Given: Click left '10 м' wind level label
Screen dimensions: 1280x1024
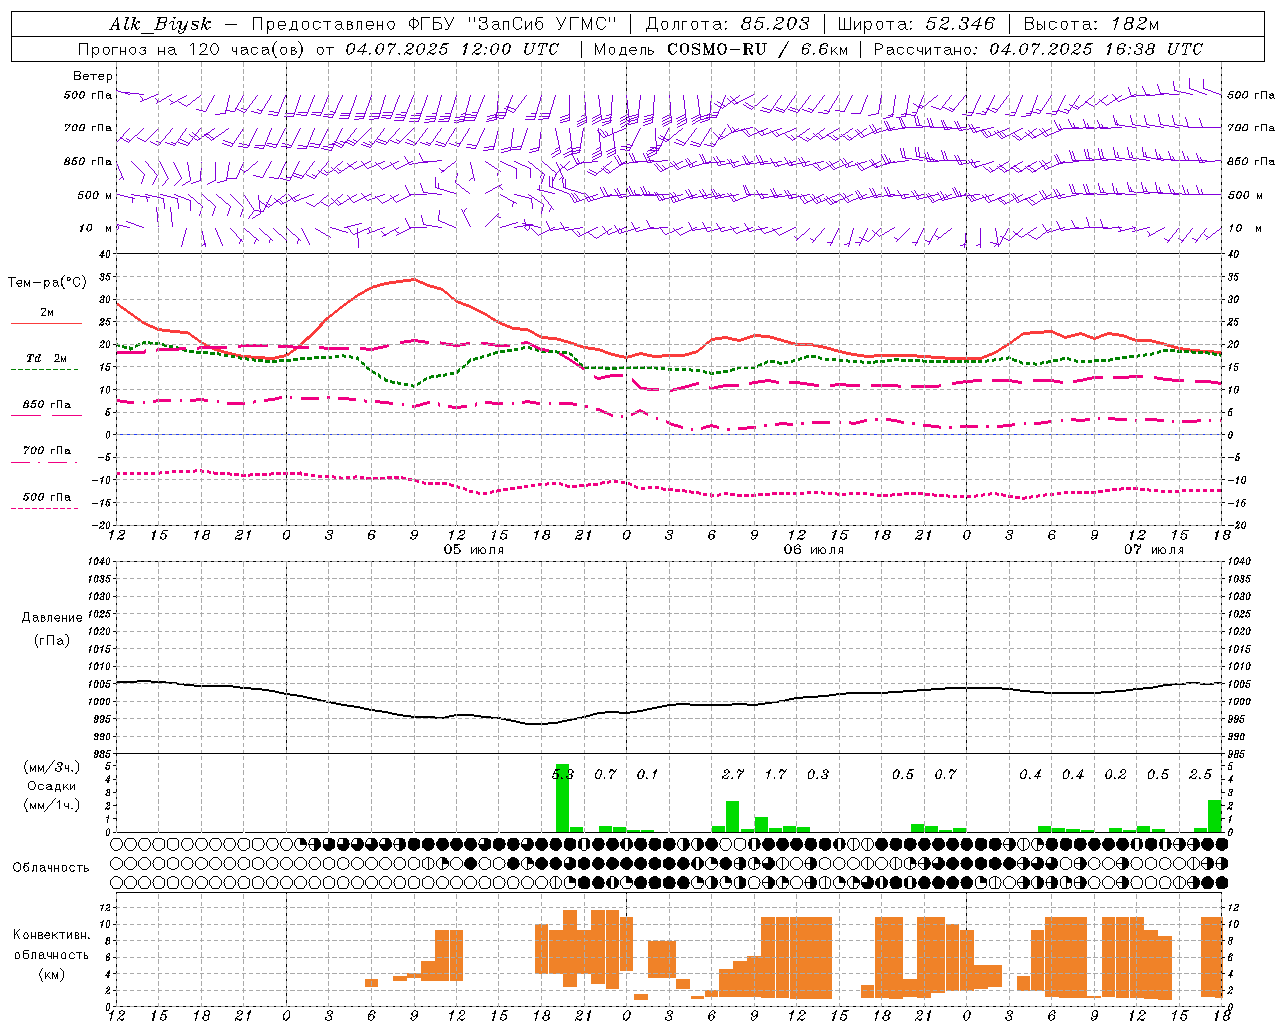Looking at the screenshot, I should pos(95,228).
